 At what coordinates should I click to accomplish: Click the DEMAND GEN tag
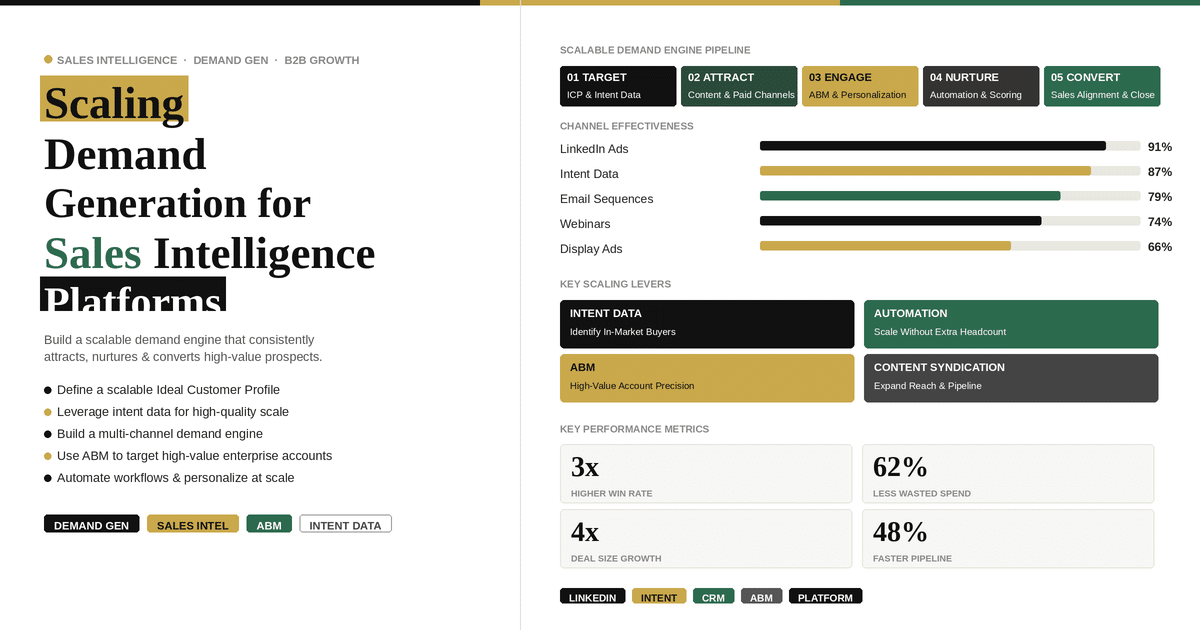tap(92, 524)
